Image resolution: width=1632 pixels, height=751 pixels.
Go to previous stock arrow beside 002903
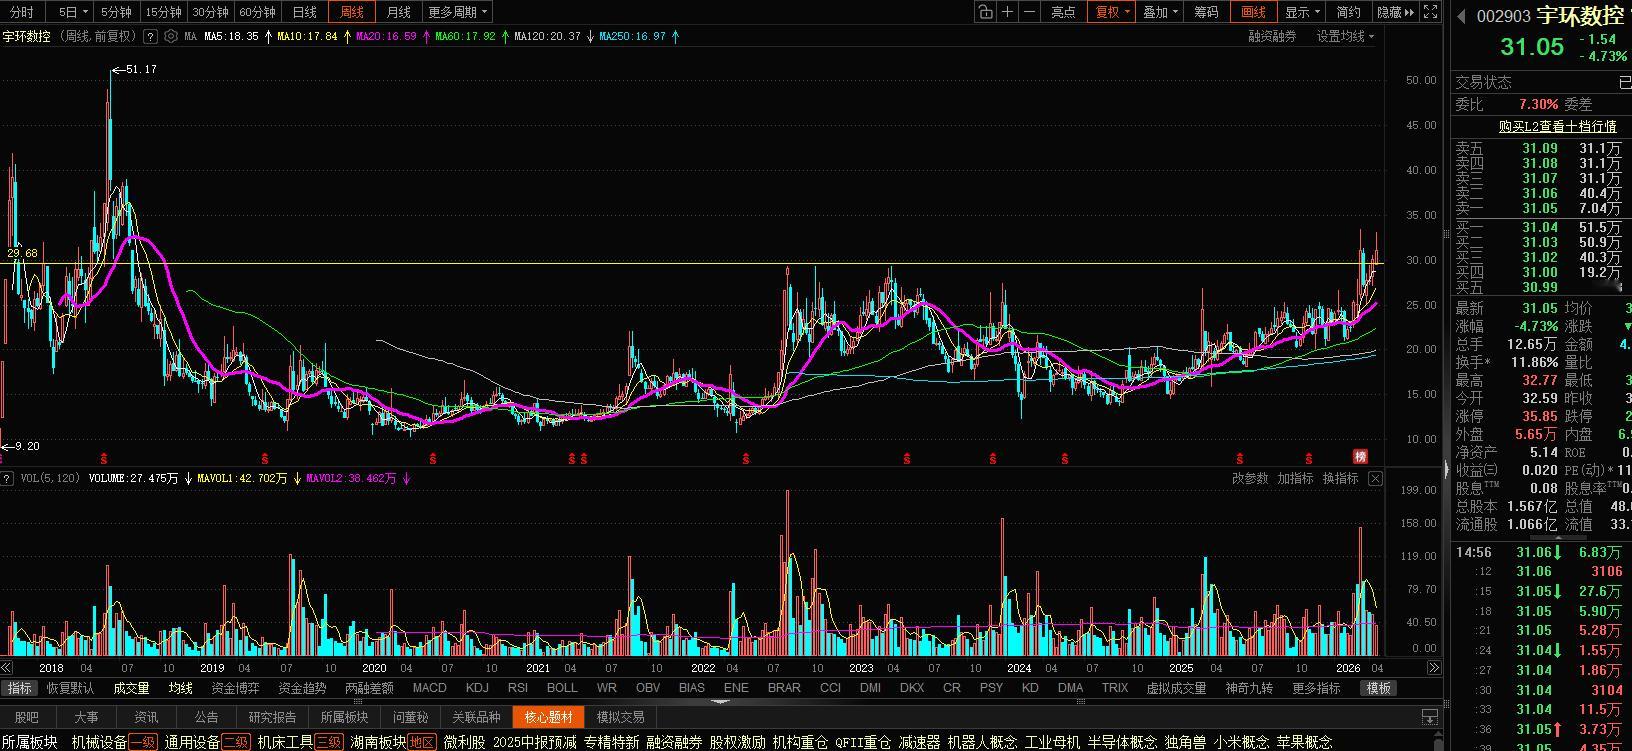tap(1461, 15)
